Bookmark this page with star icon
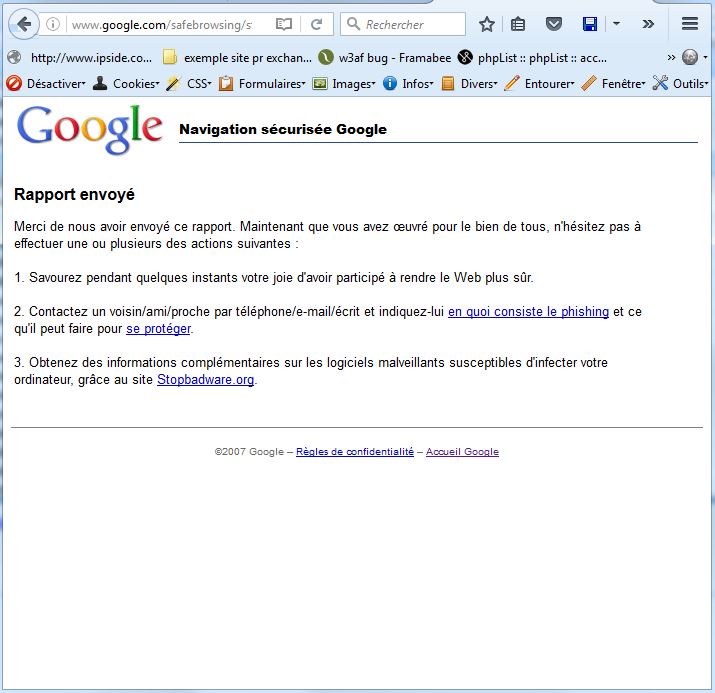The image size is (715, 693). tap(487, 24)
